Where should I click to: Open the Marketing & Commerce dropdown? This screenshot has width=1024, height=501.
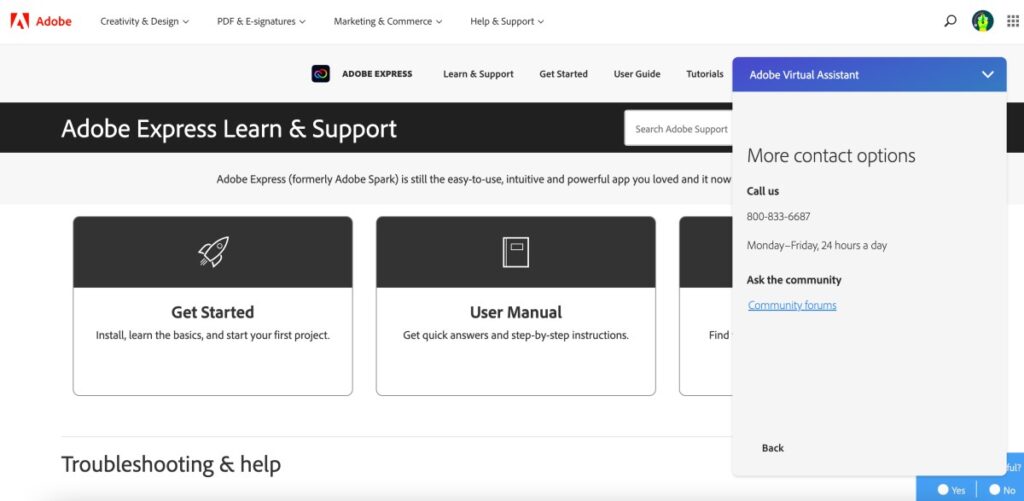(x=388, y=21)
